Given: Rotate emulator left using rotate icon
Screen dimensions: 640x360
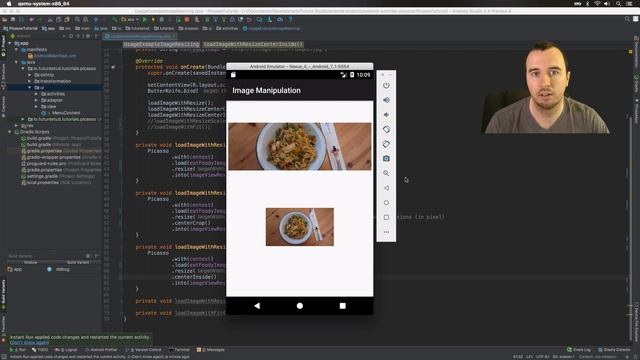Looking at the screenshot, I should pos(386,129).
